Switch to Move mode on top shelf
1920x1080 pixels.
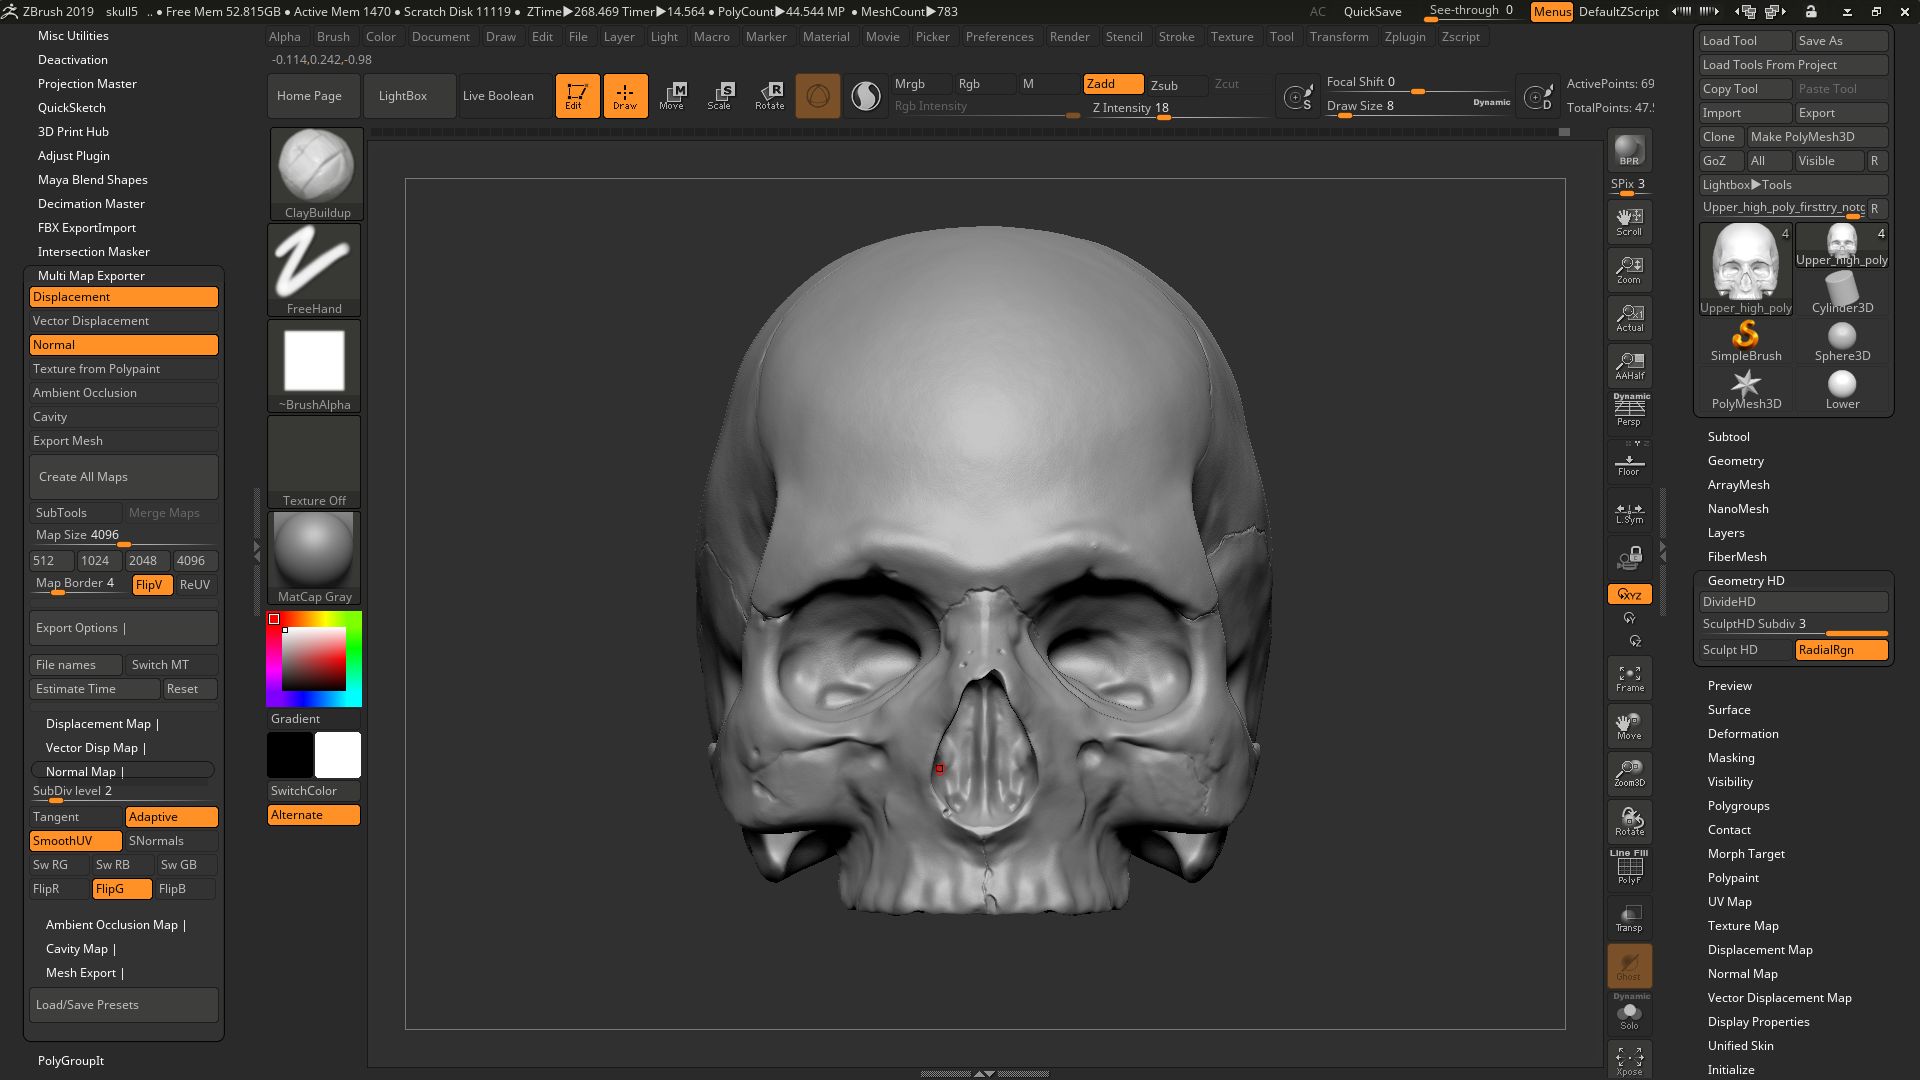[x=674, y=95]
